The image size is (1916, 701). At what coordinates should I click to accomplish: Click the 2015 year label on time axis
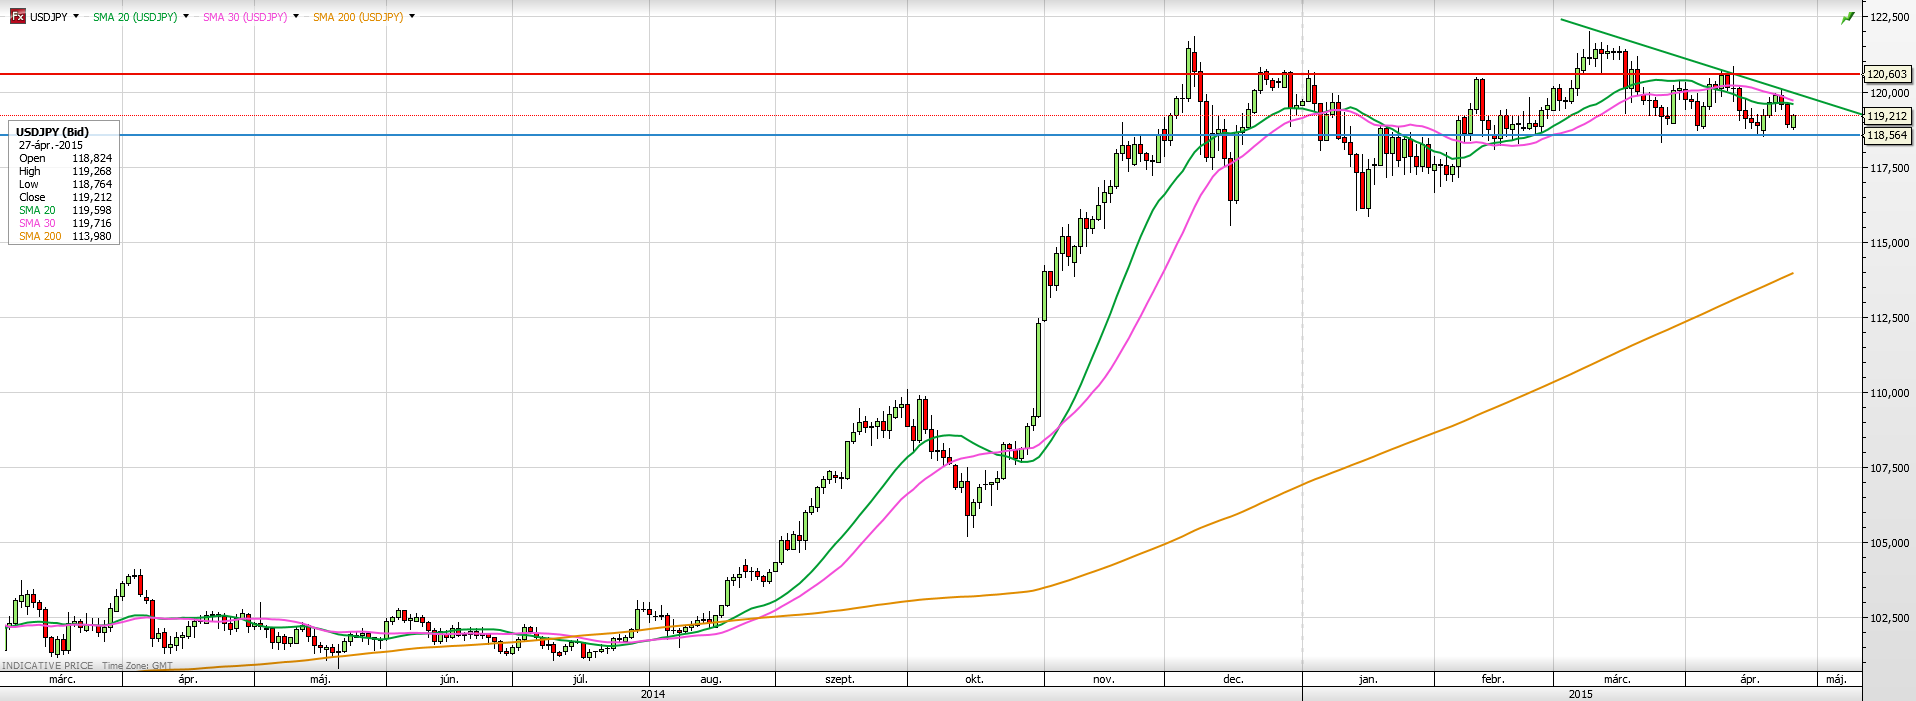point(1580,694)
